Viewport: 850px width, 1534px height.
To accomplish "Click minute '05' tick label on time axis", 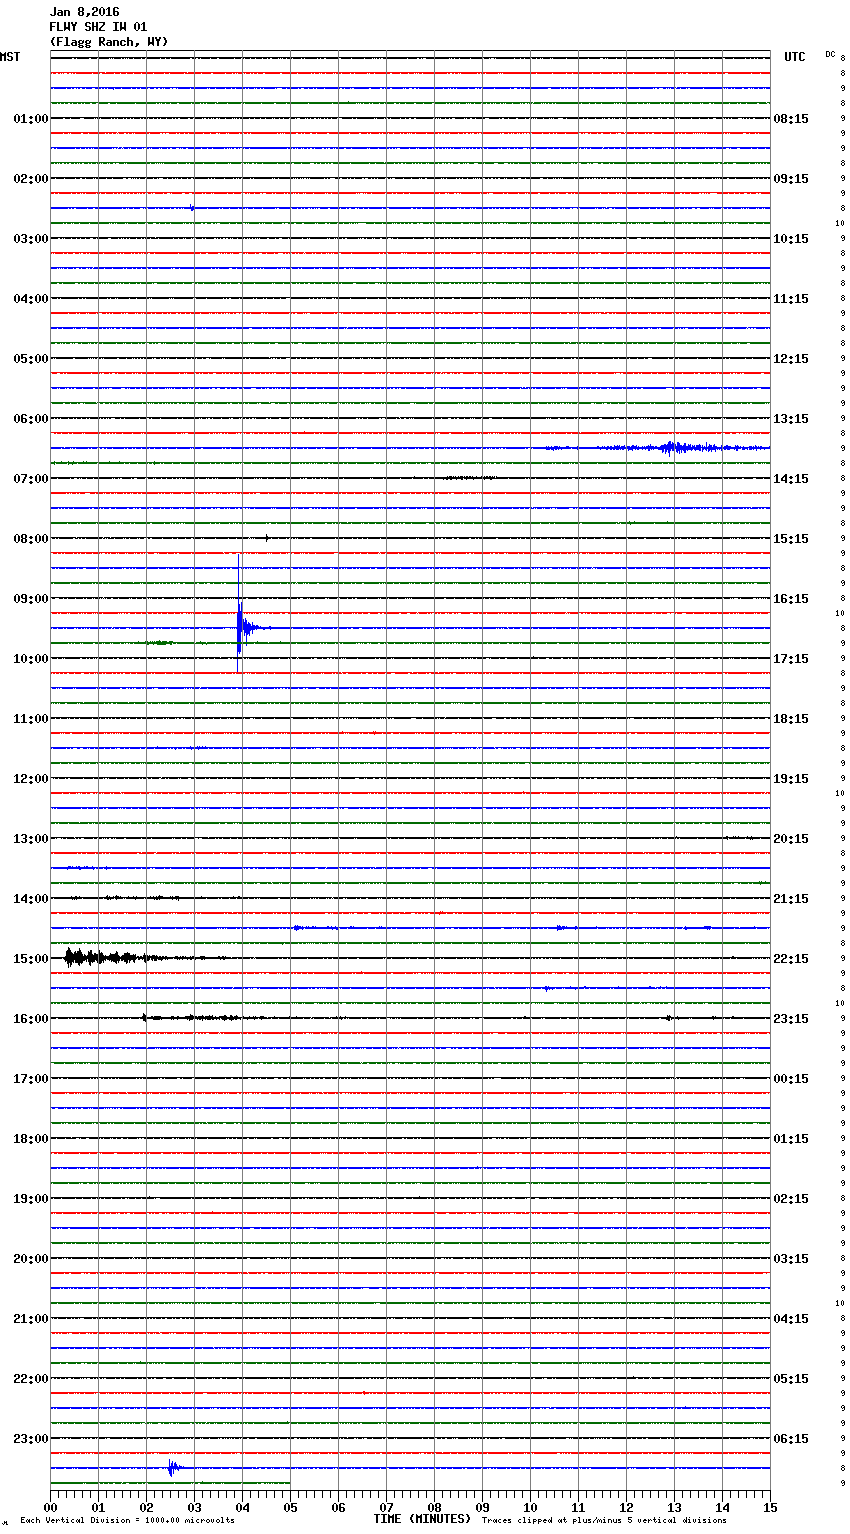I will tap(290, 1507).
